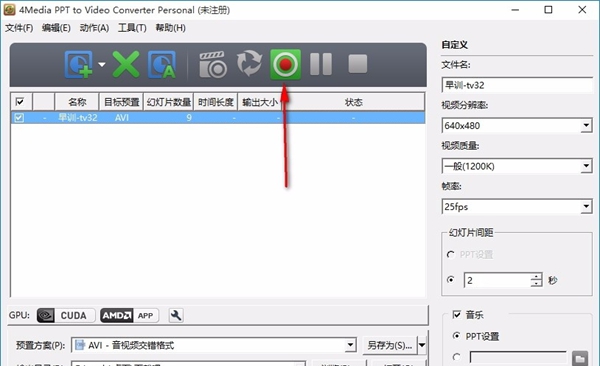
Task: Click the slide count value 9
Action: coord(189,118)
